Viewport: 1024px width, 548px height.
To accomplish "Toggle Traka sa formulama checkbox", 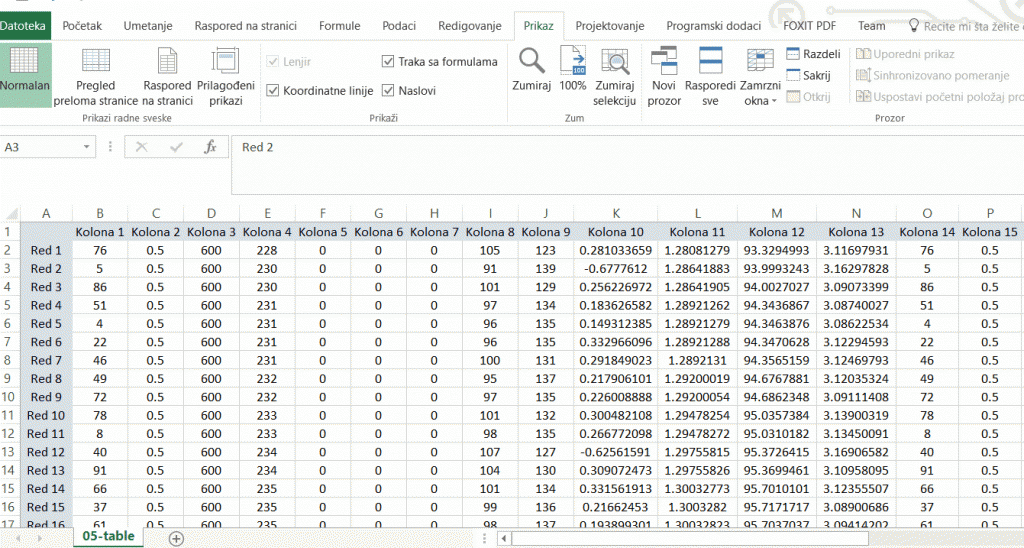I will click(388, 61).
